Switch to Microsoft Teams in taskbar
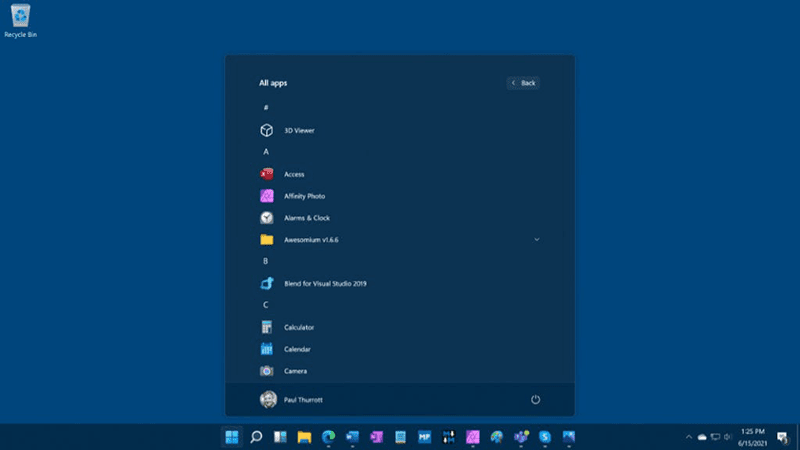The width and height of the screenshot is (800, 450). (521, 437)
